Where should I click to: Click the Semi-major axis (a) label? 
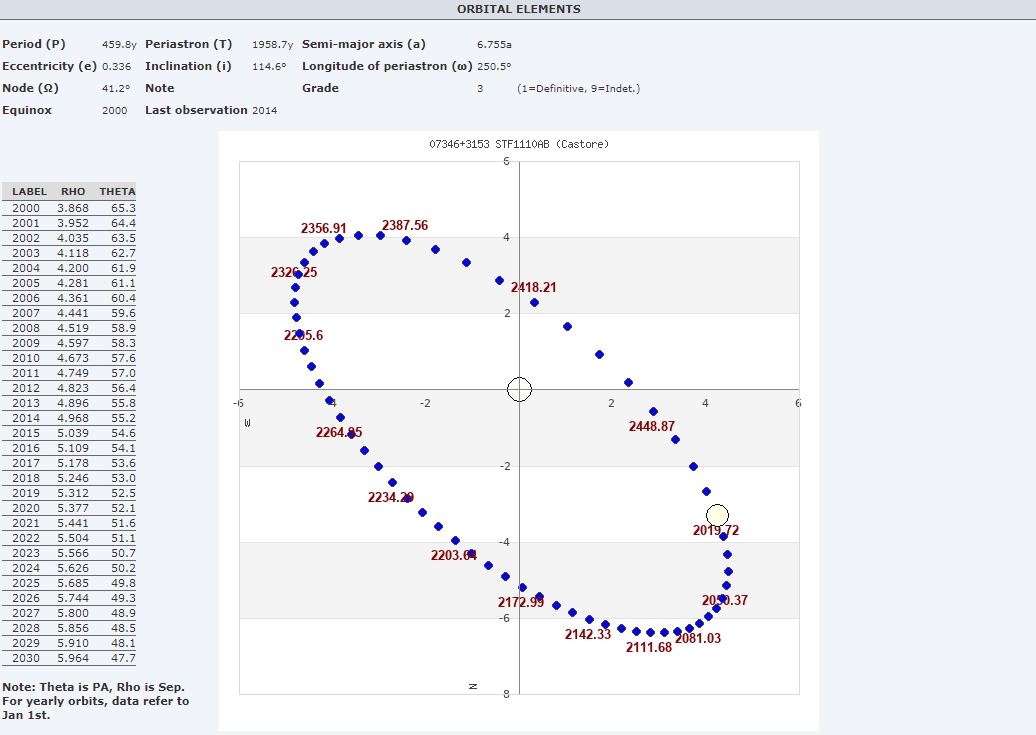point(363,44)
